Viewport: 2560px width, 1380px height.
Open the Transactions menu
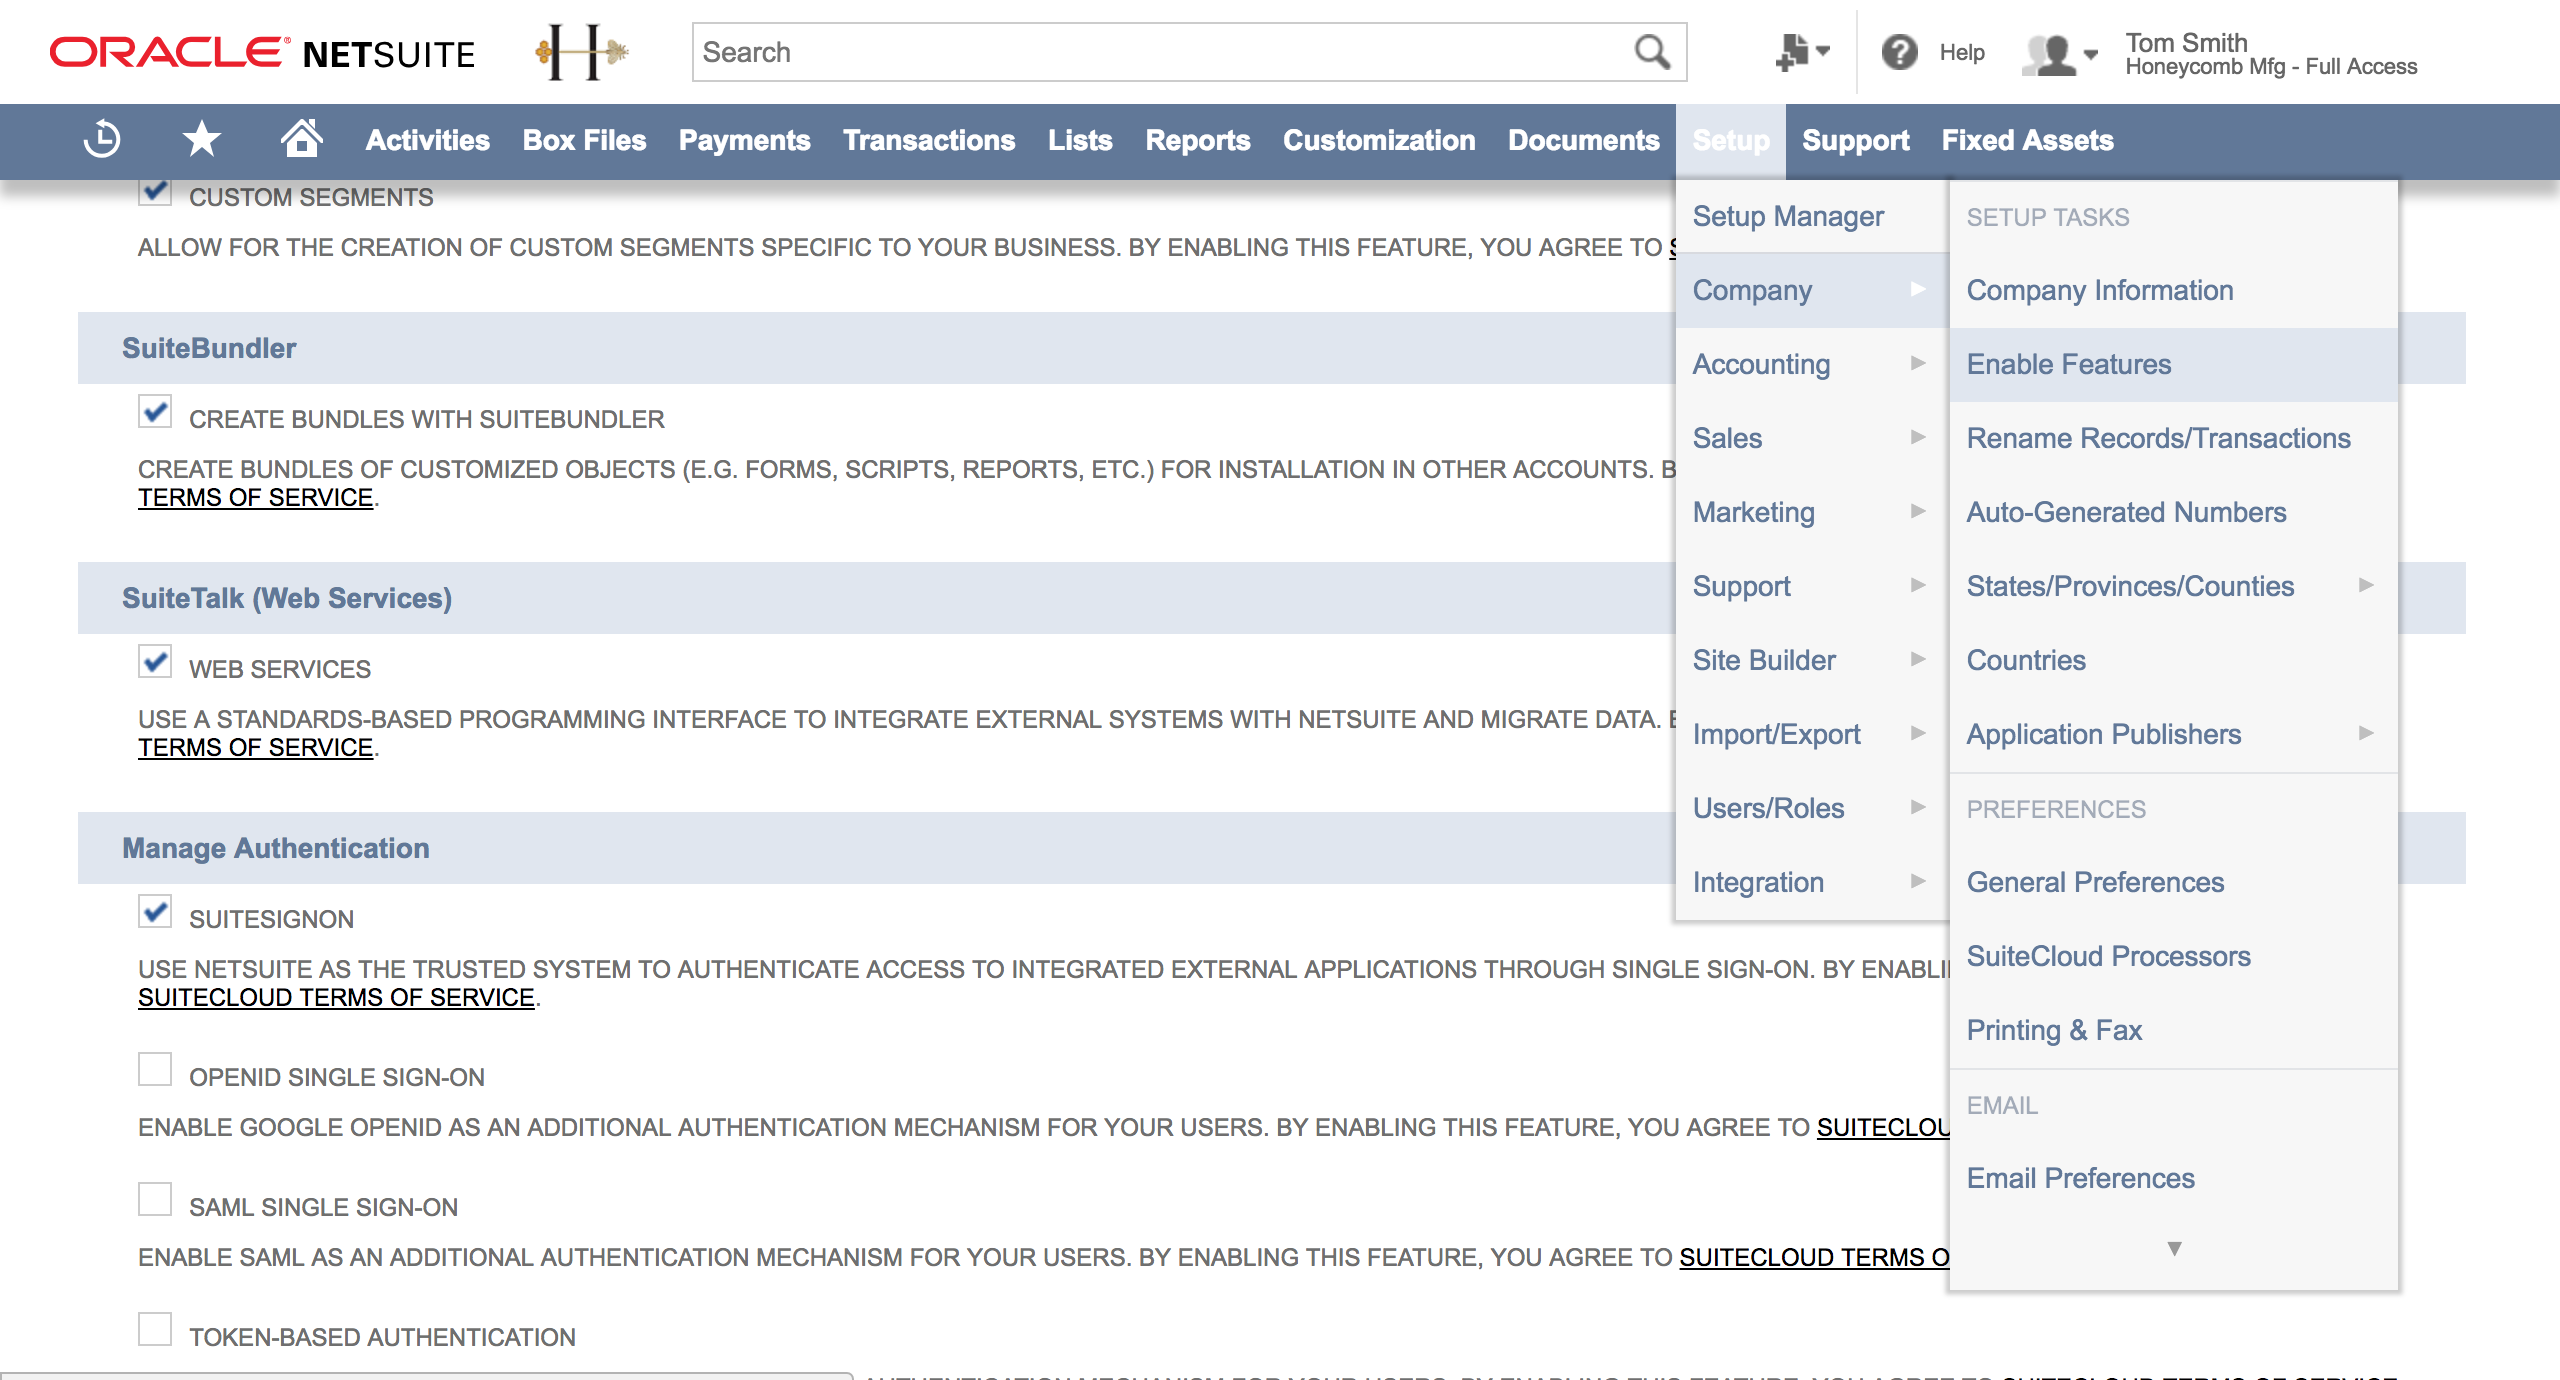click(929, 140)
